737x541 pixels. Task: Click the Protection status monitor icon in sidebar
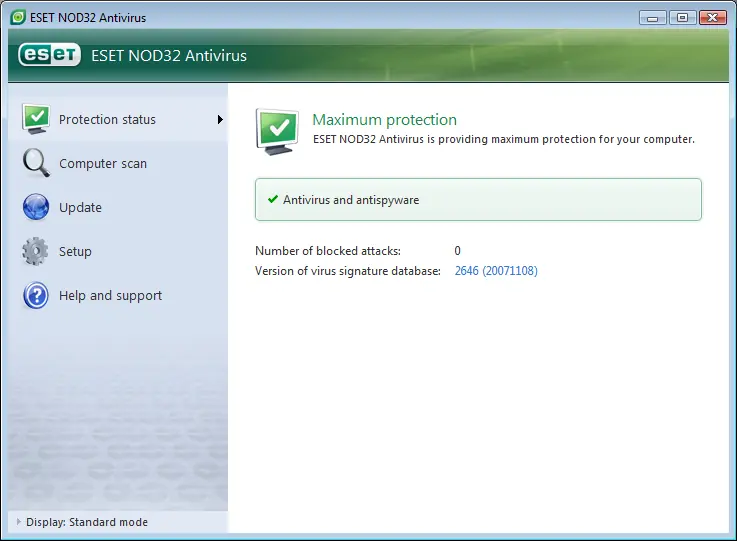click(36, 119)
